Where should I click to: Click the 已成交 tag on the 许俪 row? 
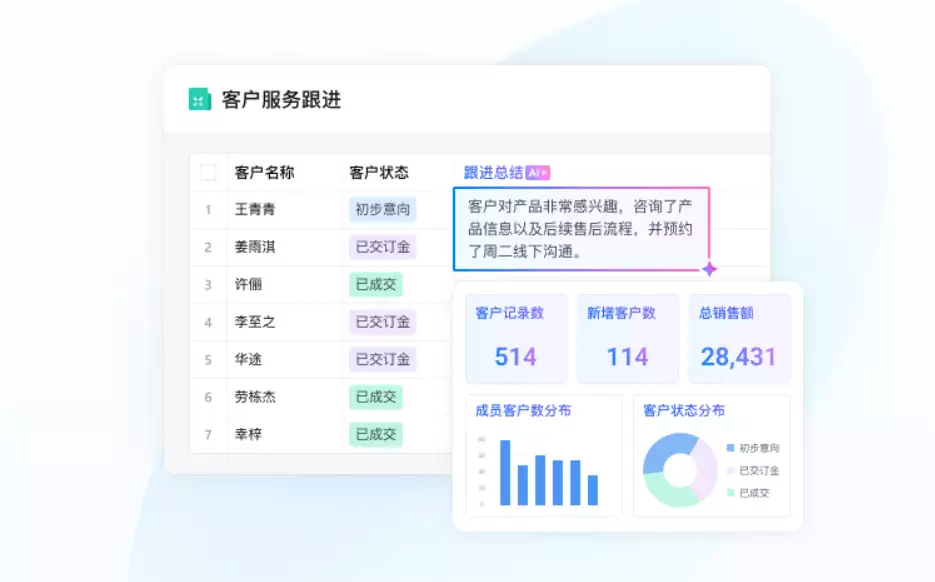click(375, 284)
